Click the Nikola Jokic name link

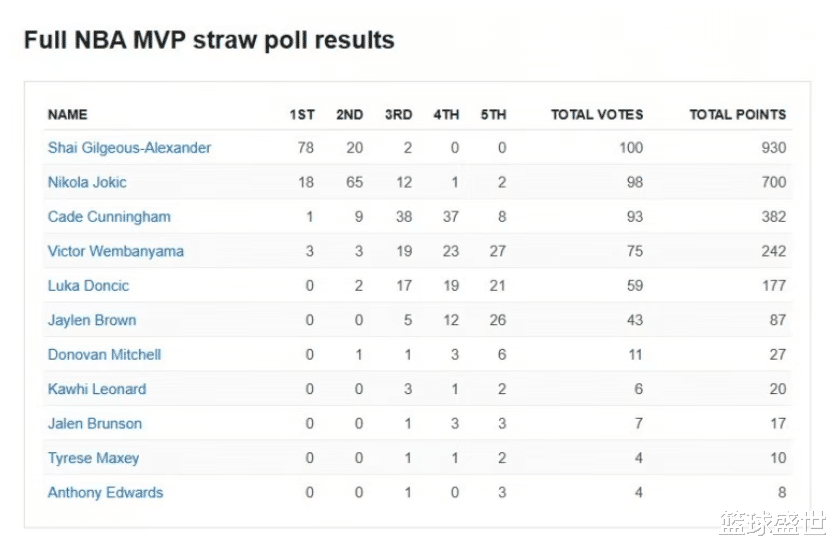87,183
